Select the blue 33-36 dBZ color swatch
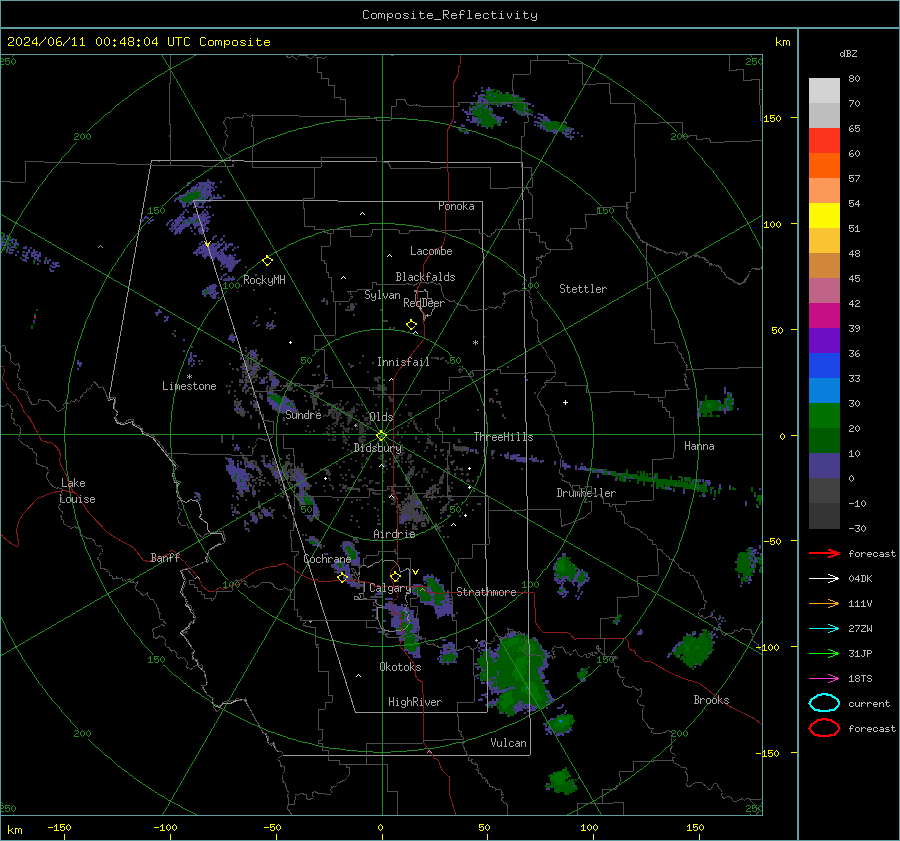 click(x=824, y=366)
